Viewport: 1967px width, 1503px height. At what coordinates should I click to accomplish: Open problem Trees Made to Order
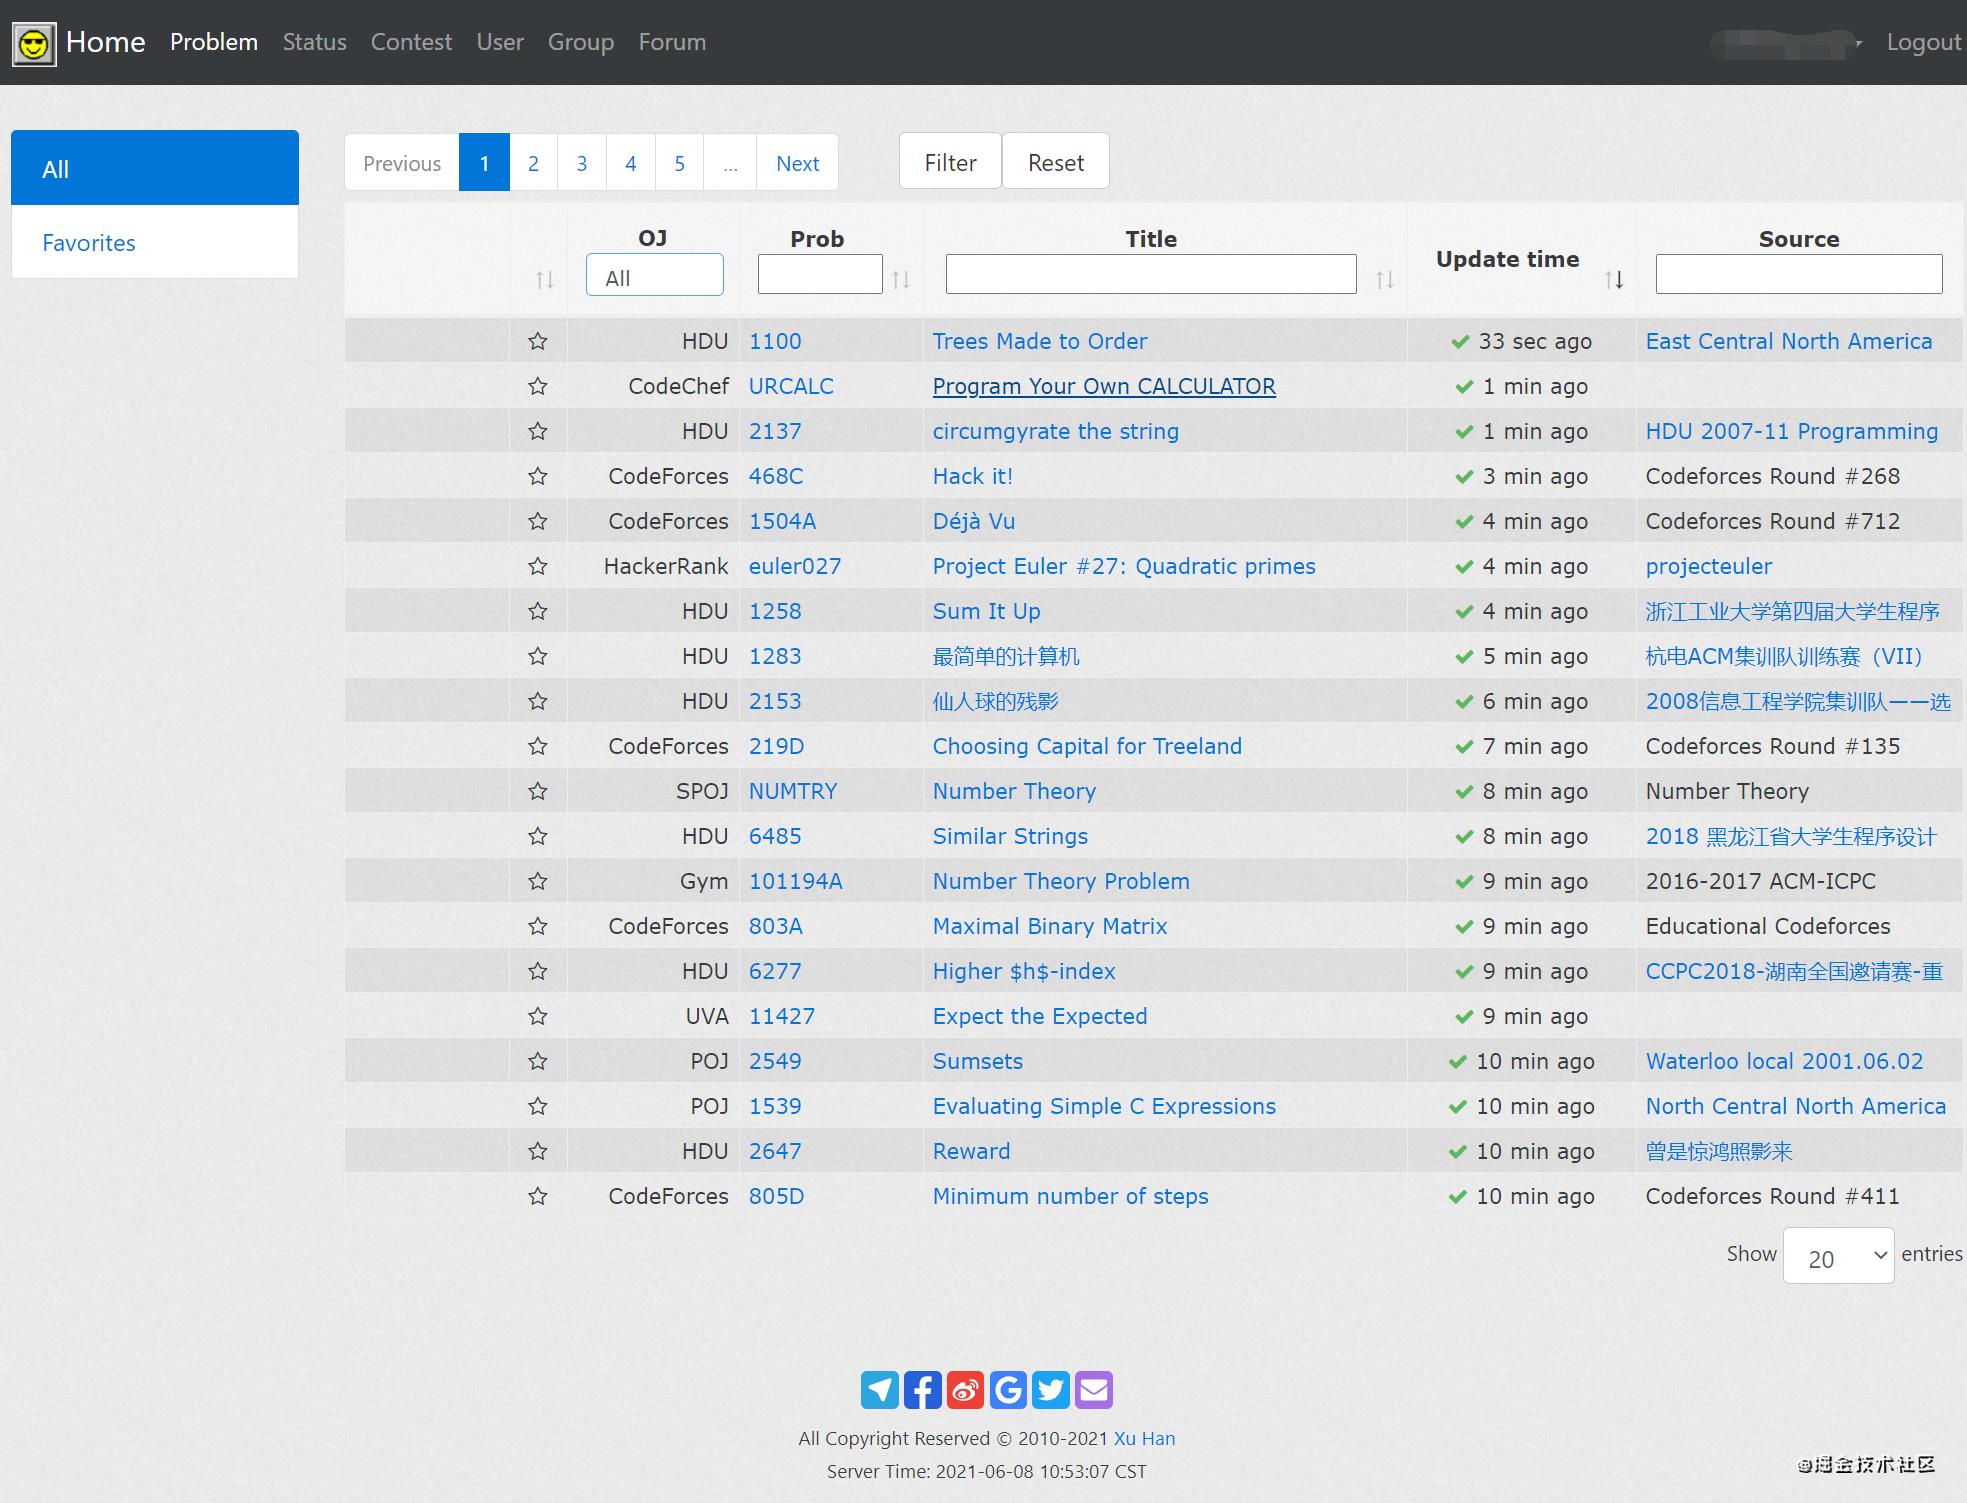coord(1040,341)
